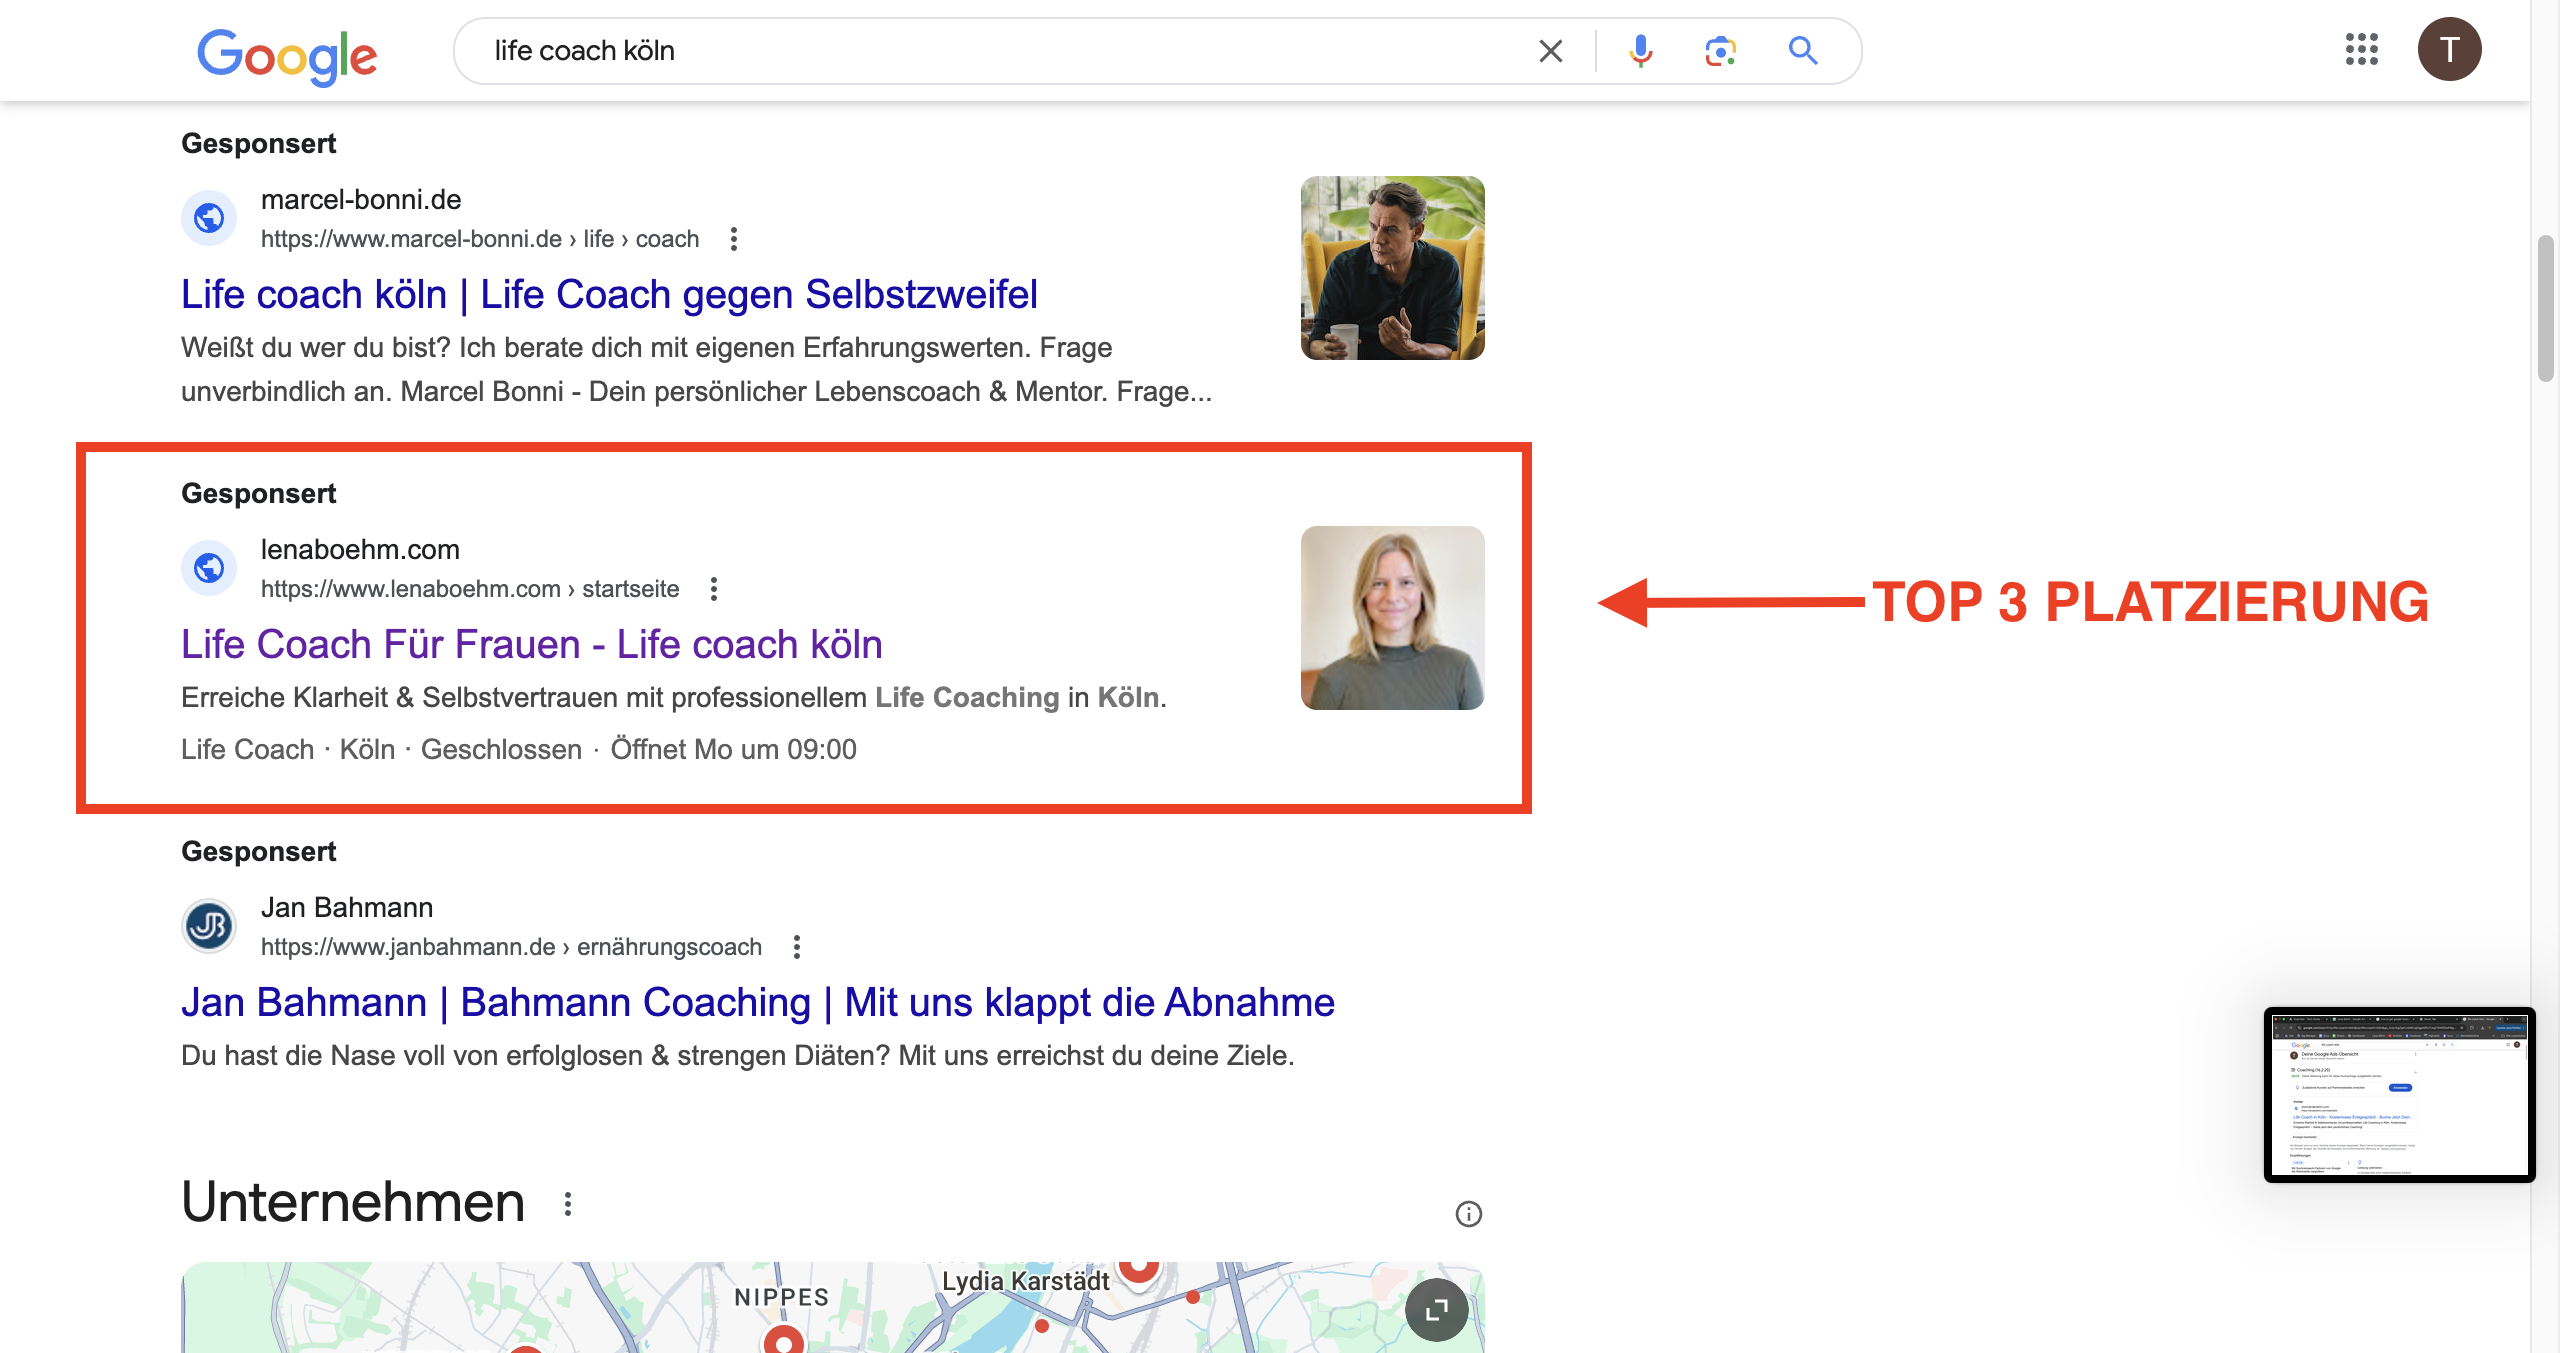Open more options for marcel-bonni.de ad
This screenshot has width=2560, height=1353.
click(x=734, y=239)
